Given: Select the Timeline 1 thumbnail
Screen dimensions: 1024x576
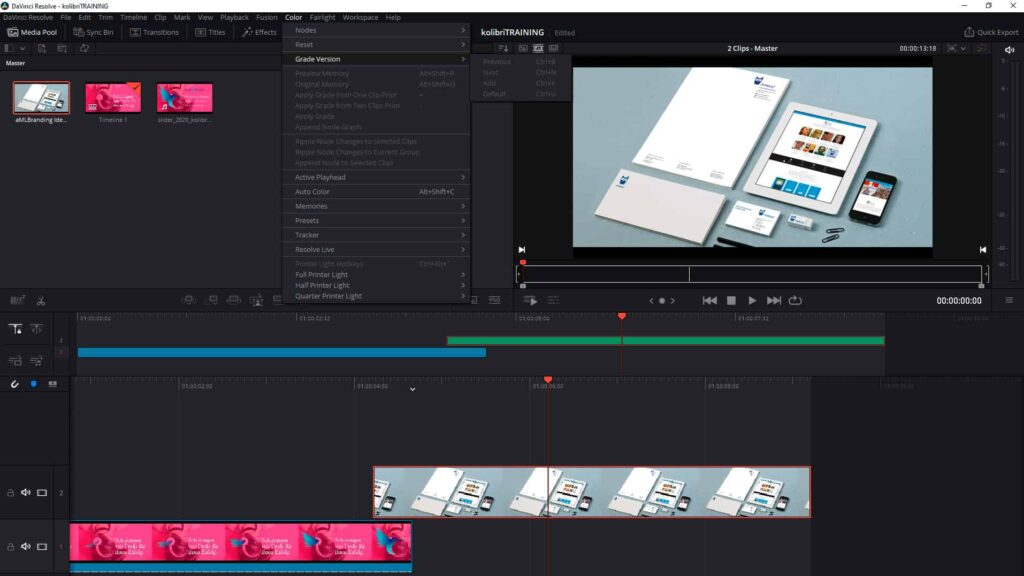Looking at the screenshot, I should [113, 98].
